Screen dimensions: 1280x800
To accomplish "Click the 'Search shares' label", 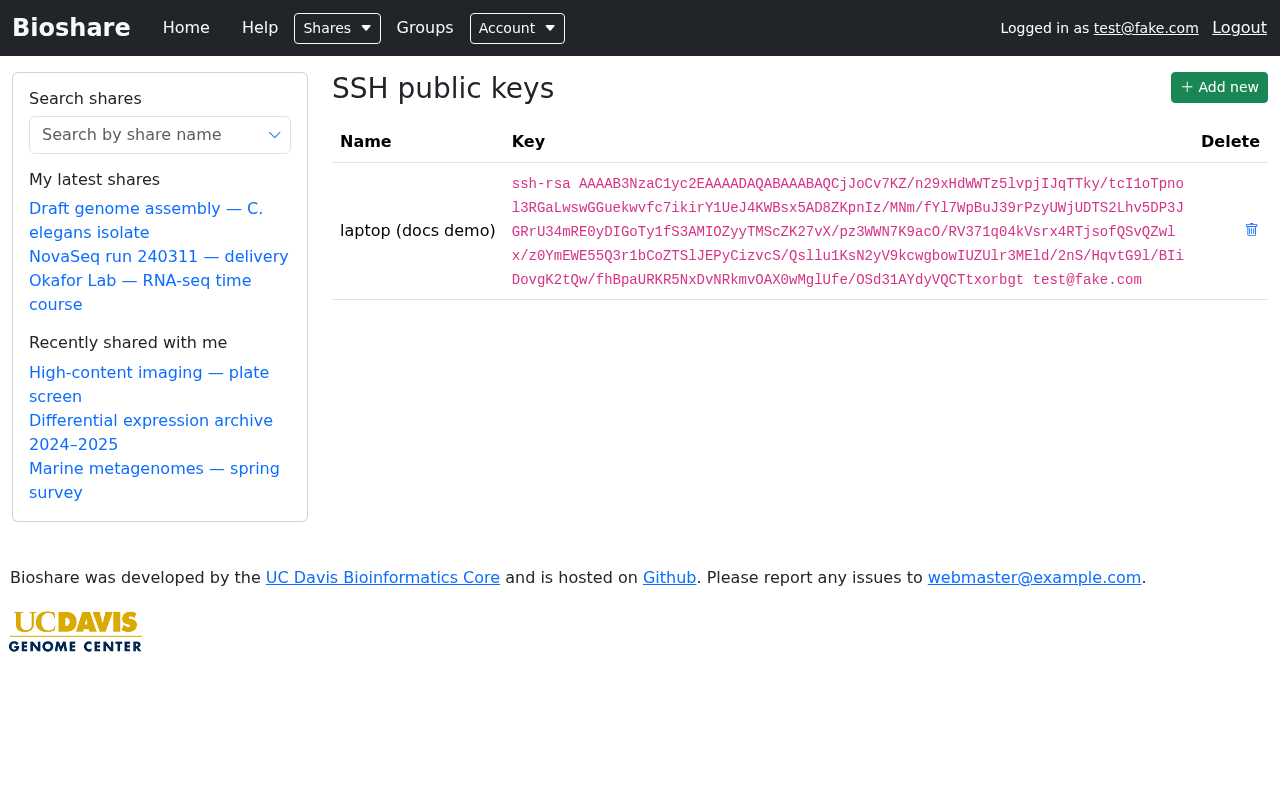I will point(85,99).
